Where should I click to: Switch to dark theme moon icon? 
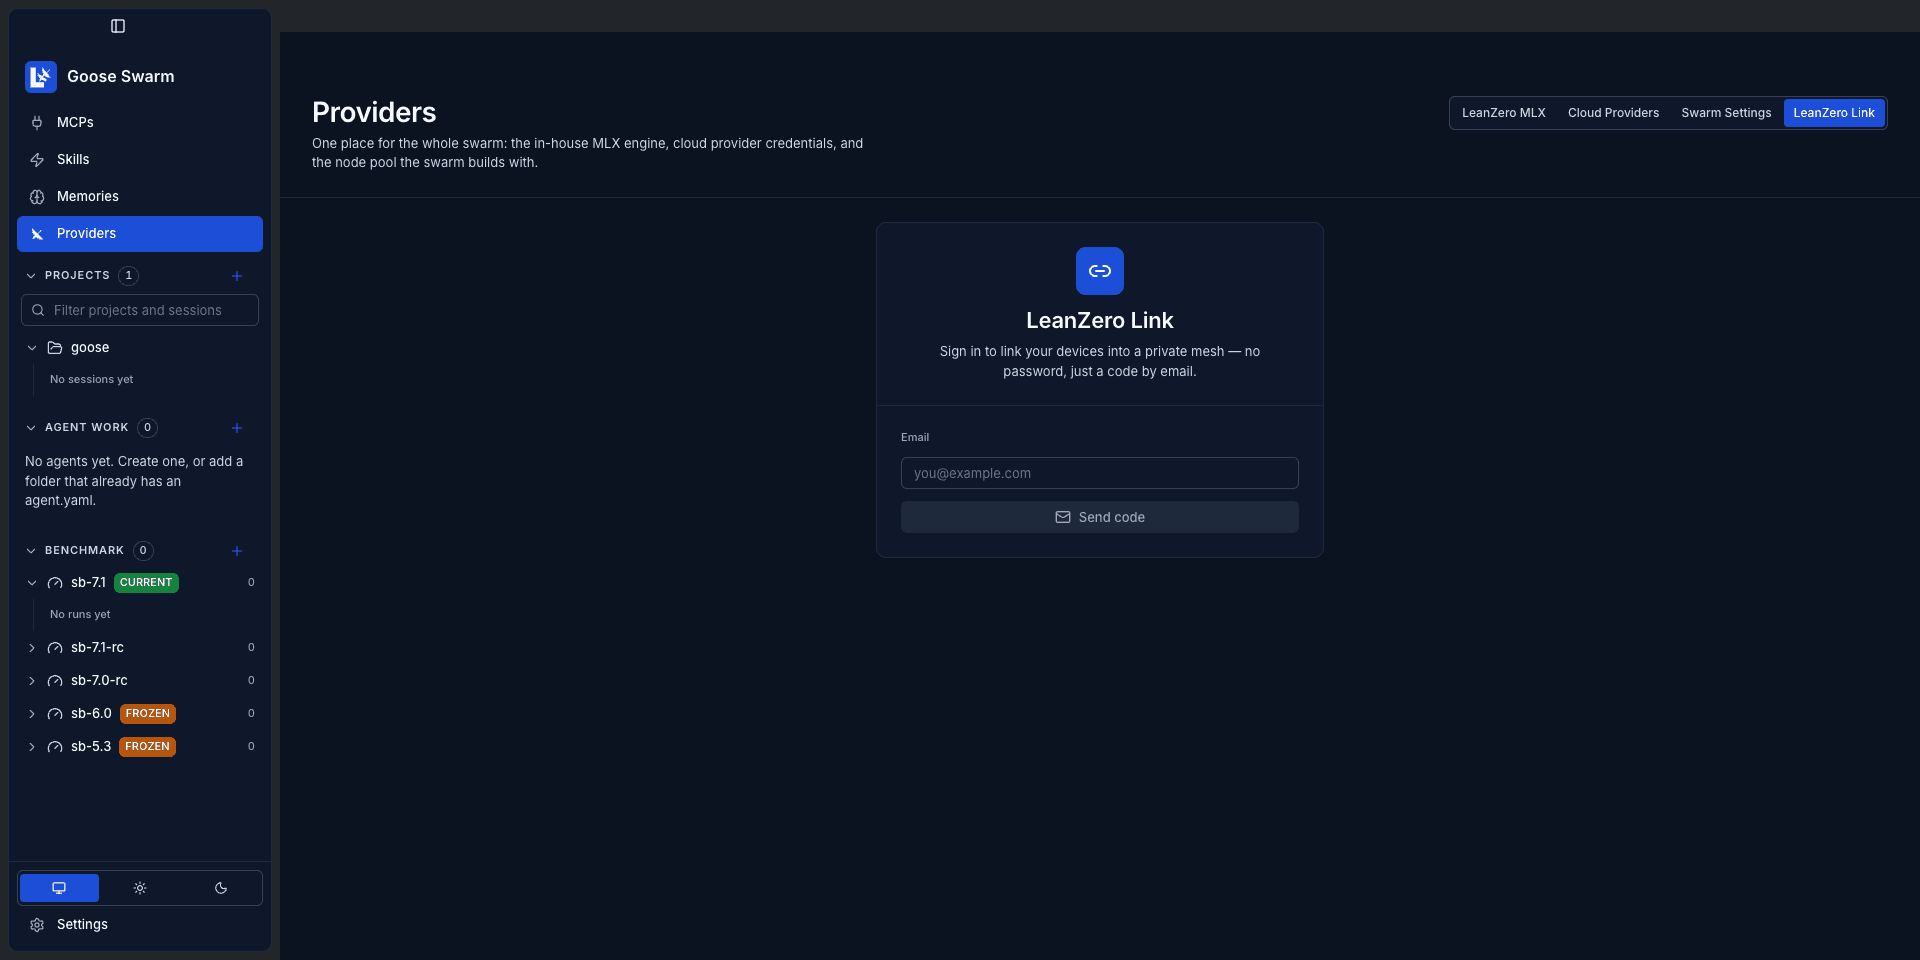(x=221, y=888)
